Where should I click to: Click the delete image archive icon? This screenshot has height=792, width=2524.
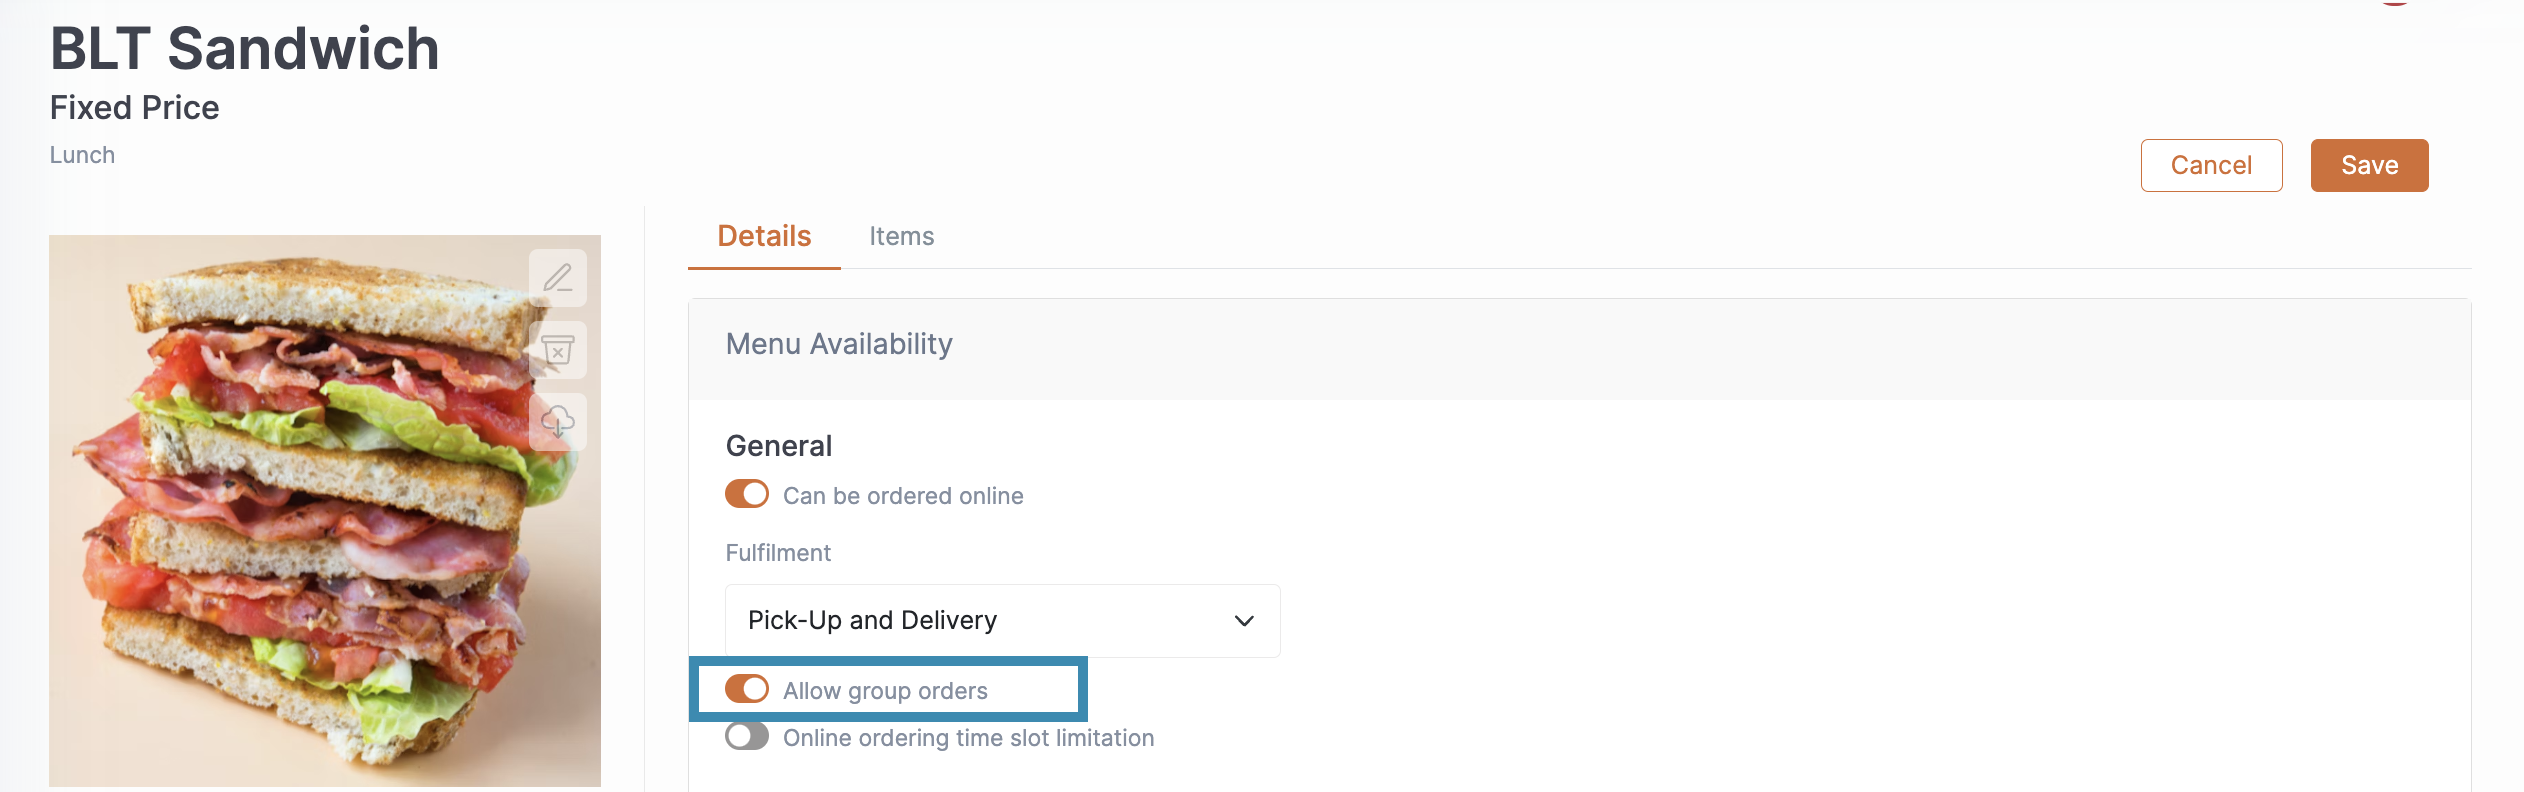pos(558,350)
